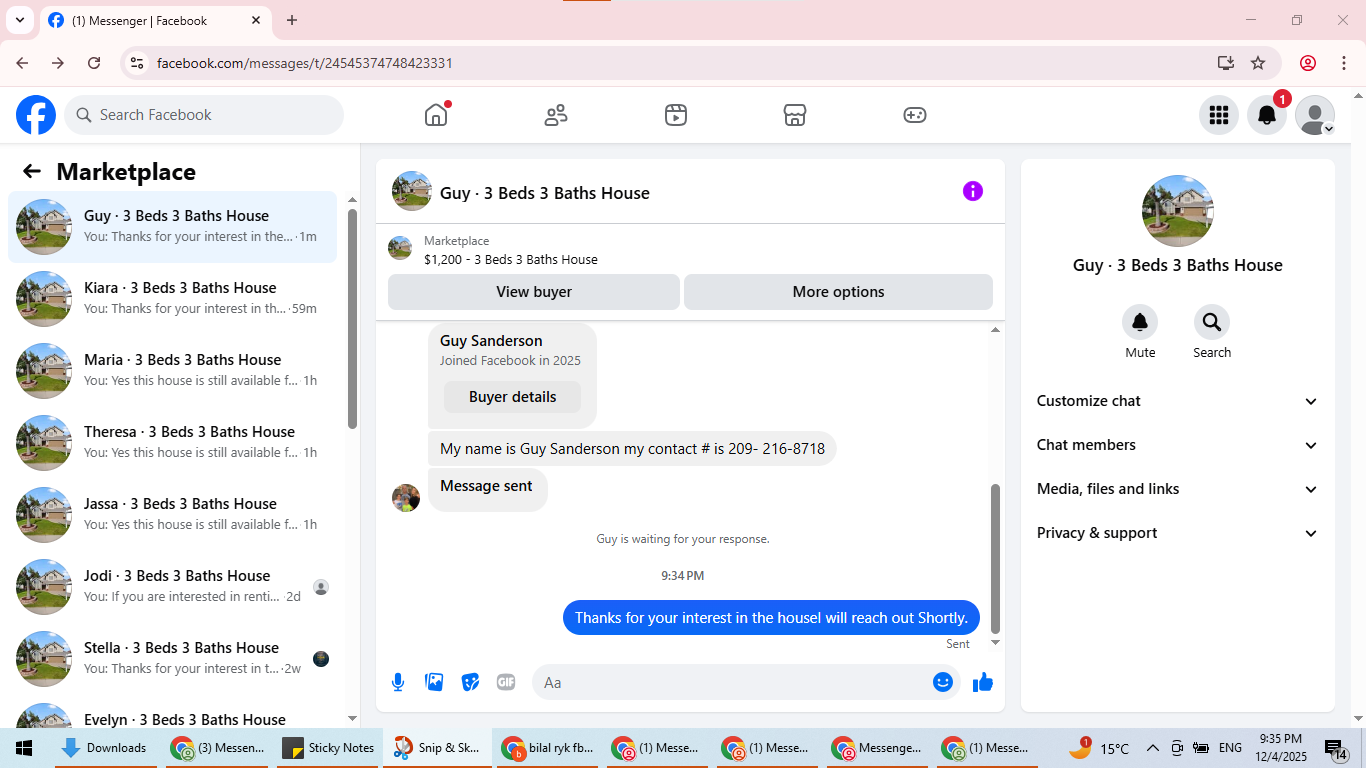Click the Search Facebook field
Image resolution: width=1366 pixels, height=768 pixels.
point(204,115)
